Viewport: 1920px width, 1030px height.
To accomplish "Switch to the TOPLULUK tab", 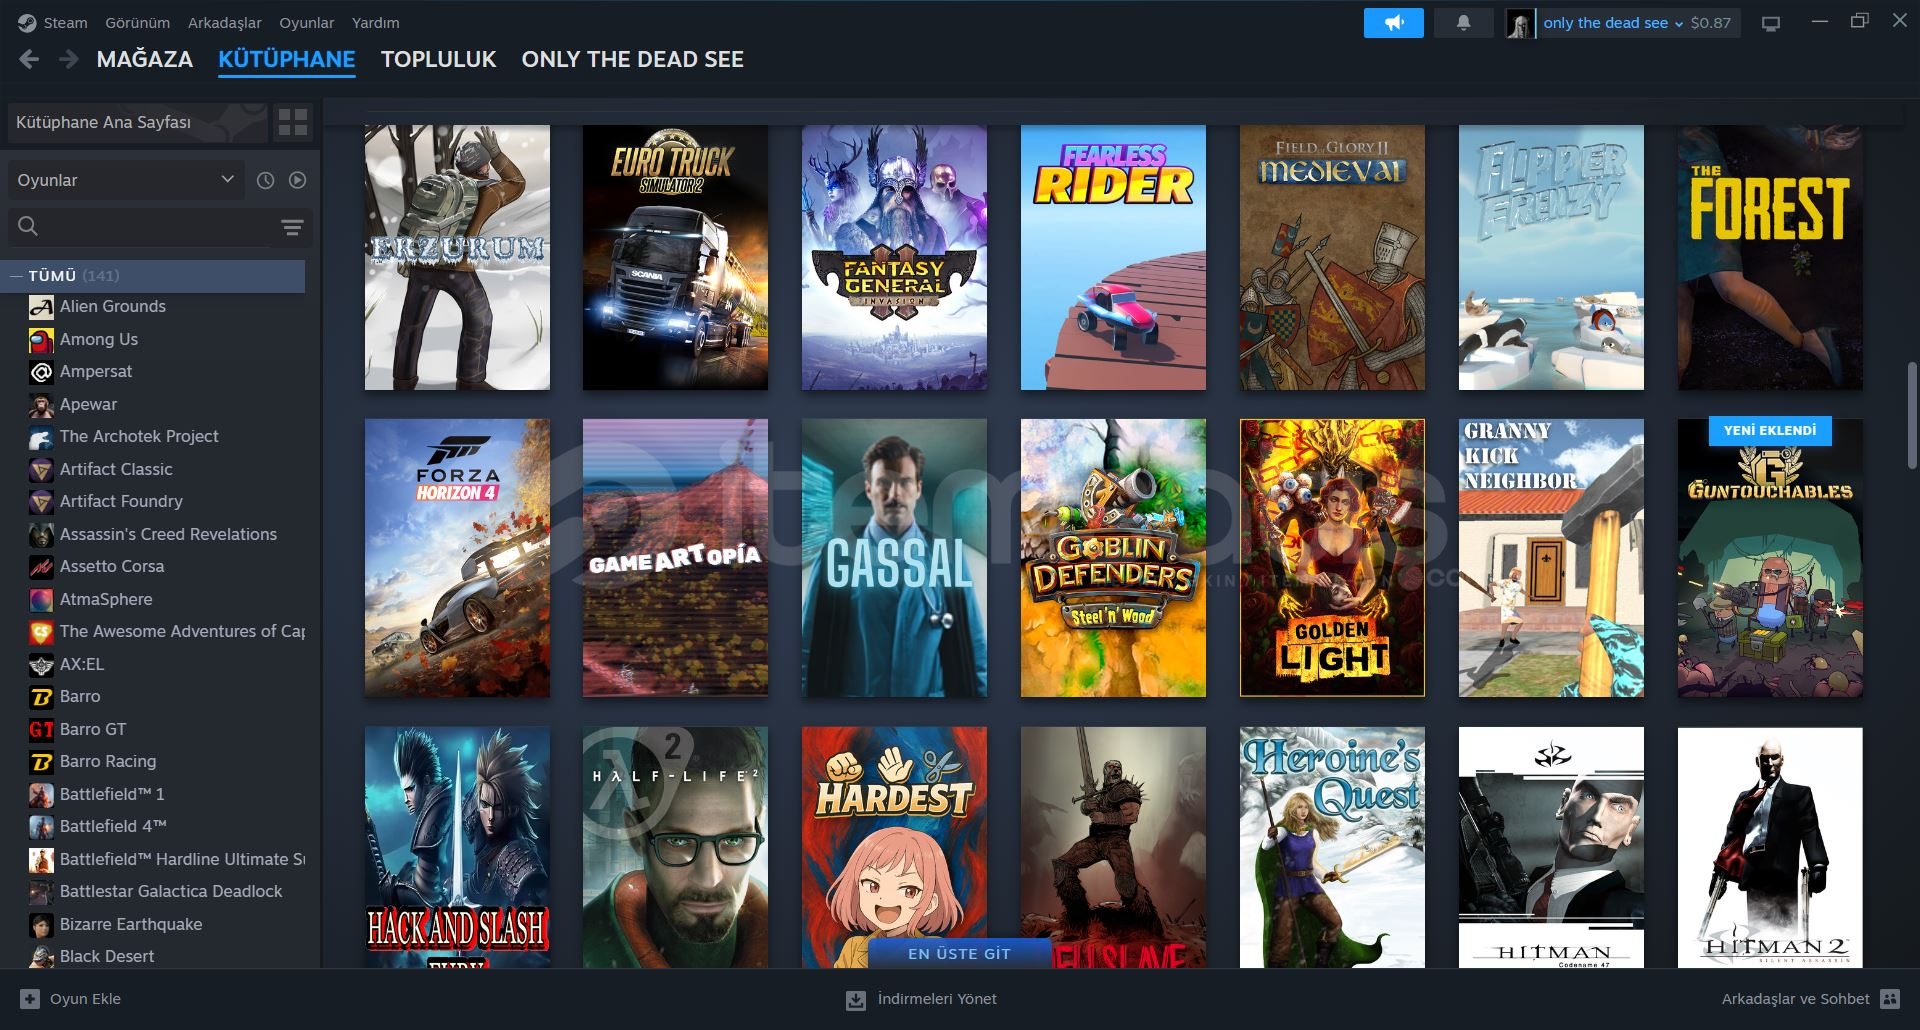I will click(x=438, y=60).
